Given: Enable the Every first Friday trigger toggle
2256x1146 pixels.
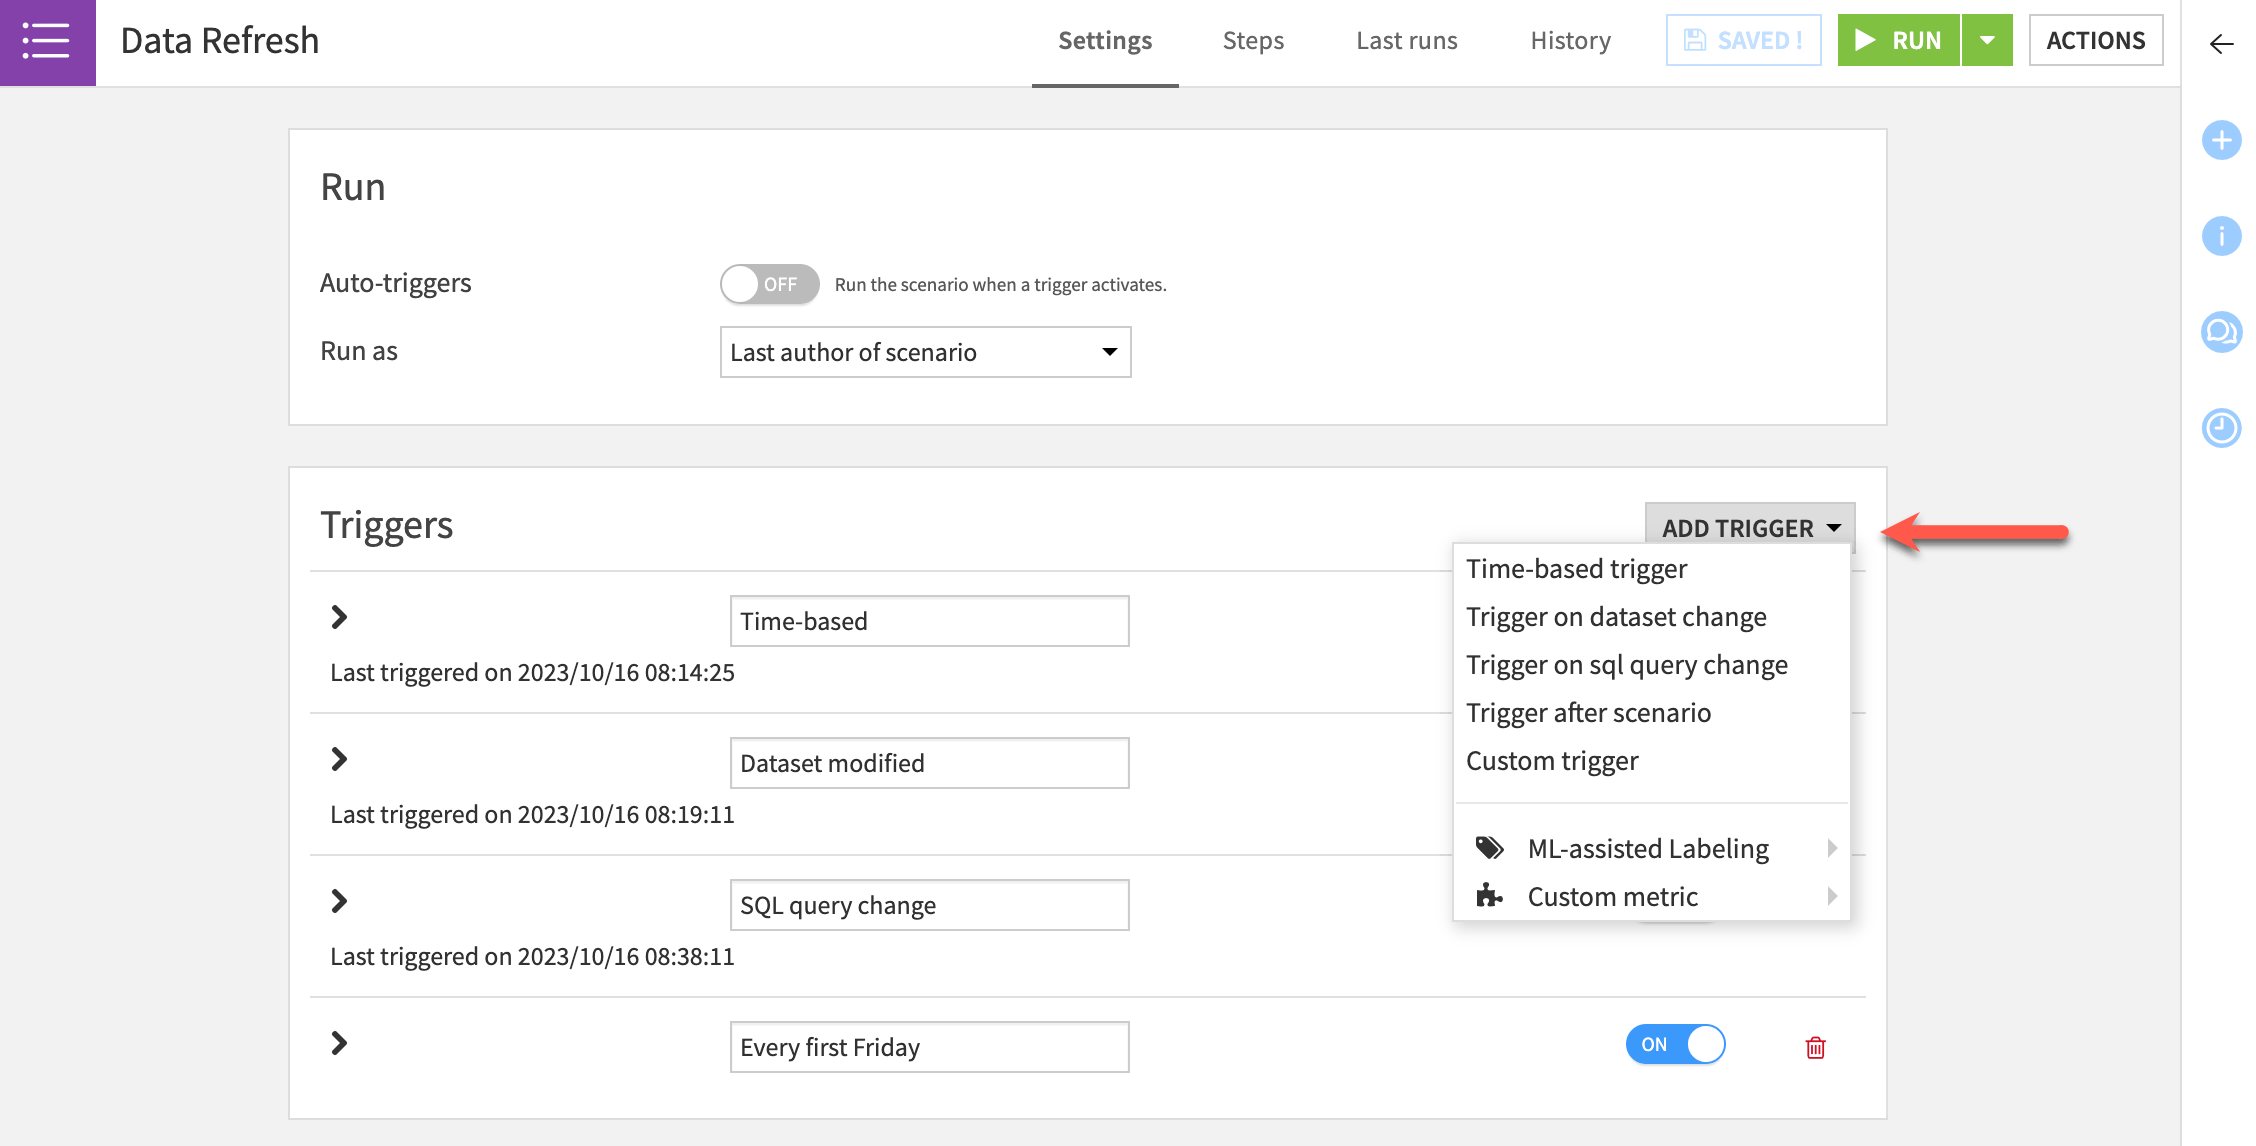Looking at the screenshot, I should (x=1676, y=1044).
